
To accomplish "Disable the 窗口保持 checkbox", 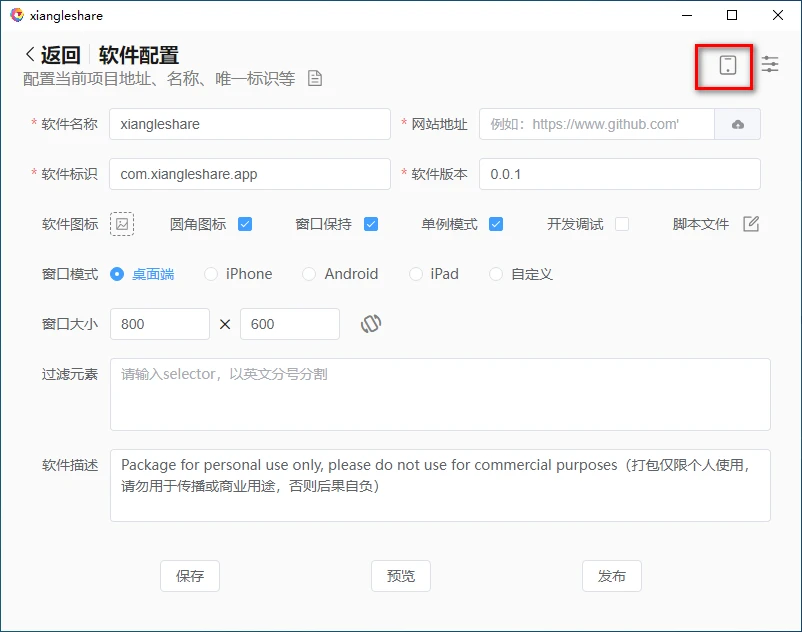I will pyautogui.click(x=371, y=224).
